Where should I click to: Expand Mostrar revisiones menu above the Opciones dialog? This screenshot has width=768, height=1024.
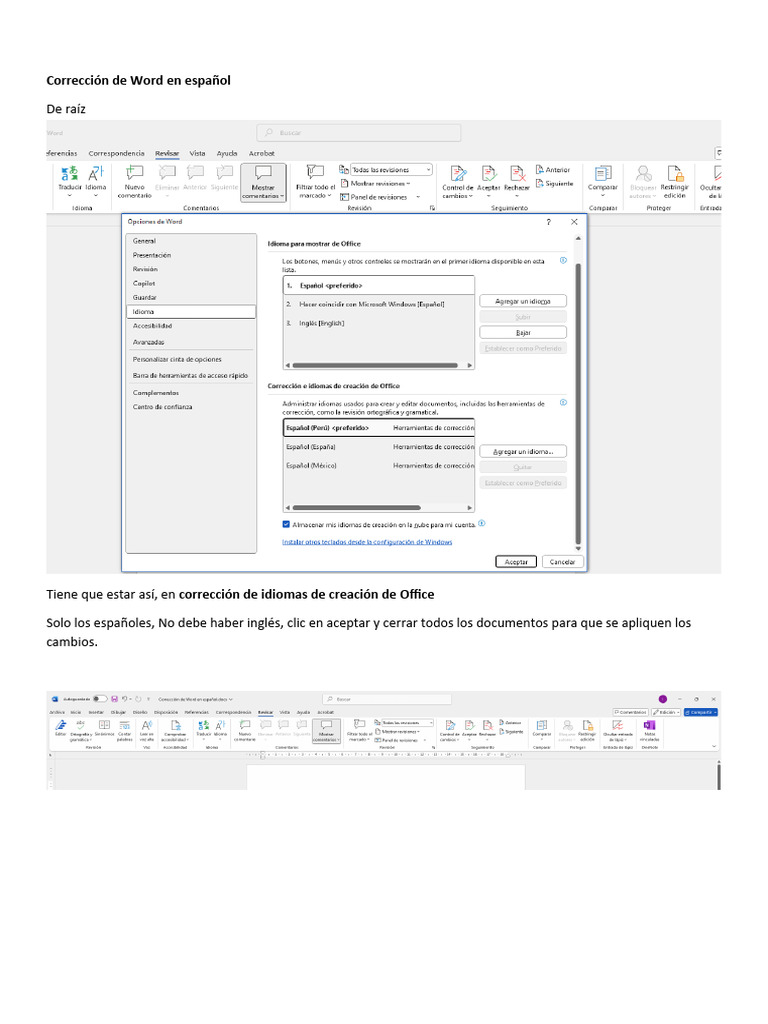tap(376, 184)
